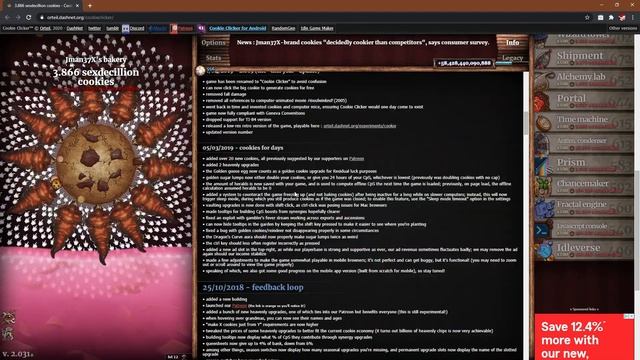Viewport: 640px width, 360px height.
Task: Open the Legacy ascension button
Action: 512,58
